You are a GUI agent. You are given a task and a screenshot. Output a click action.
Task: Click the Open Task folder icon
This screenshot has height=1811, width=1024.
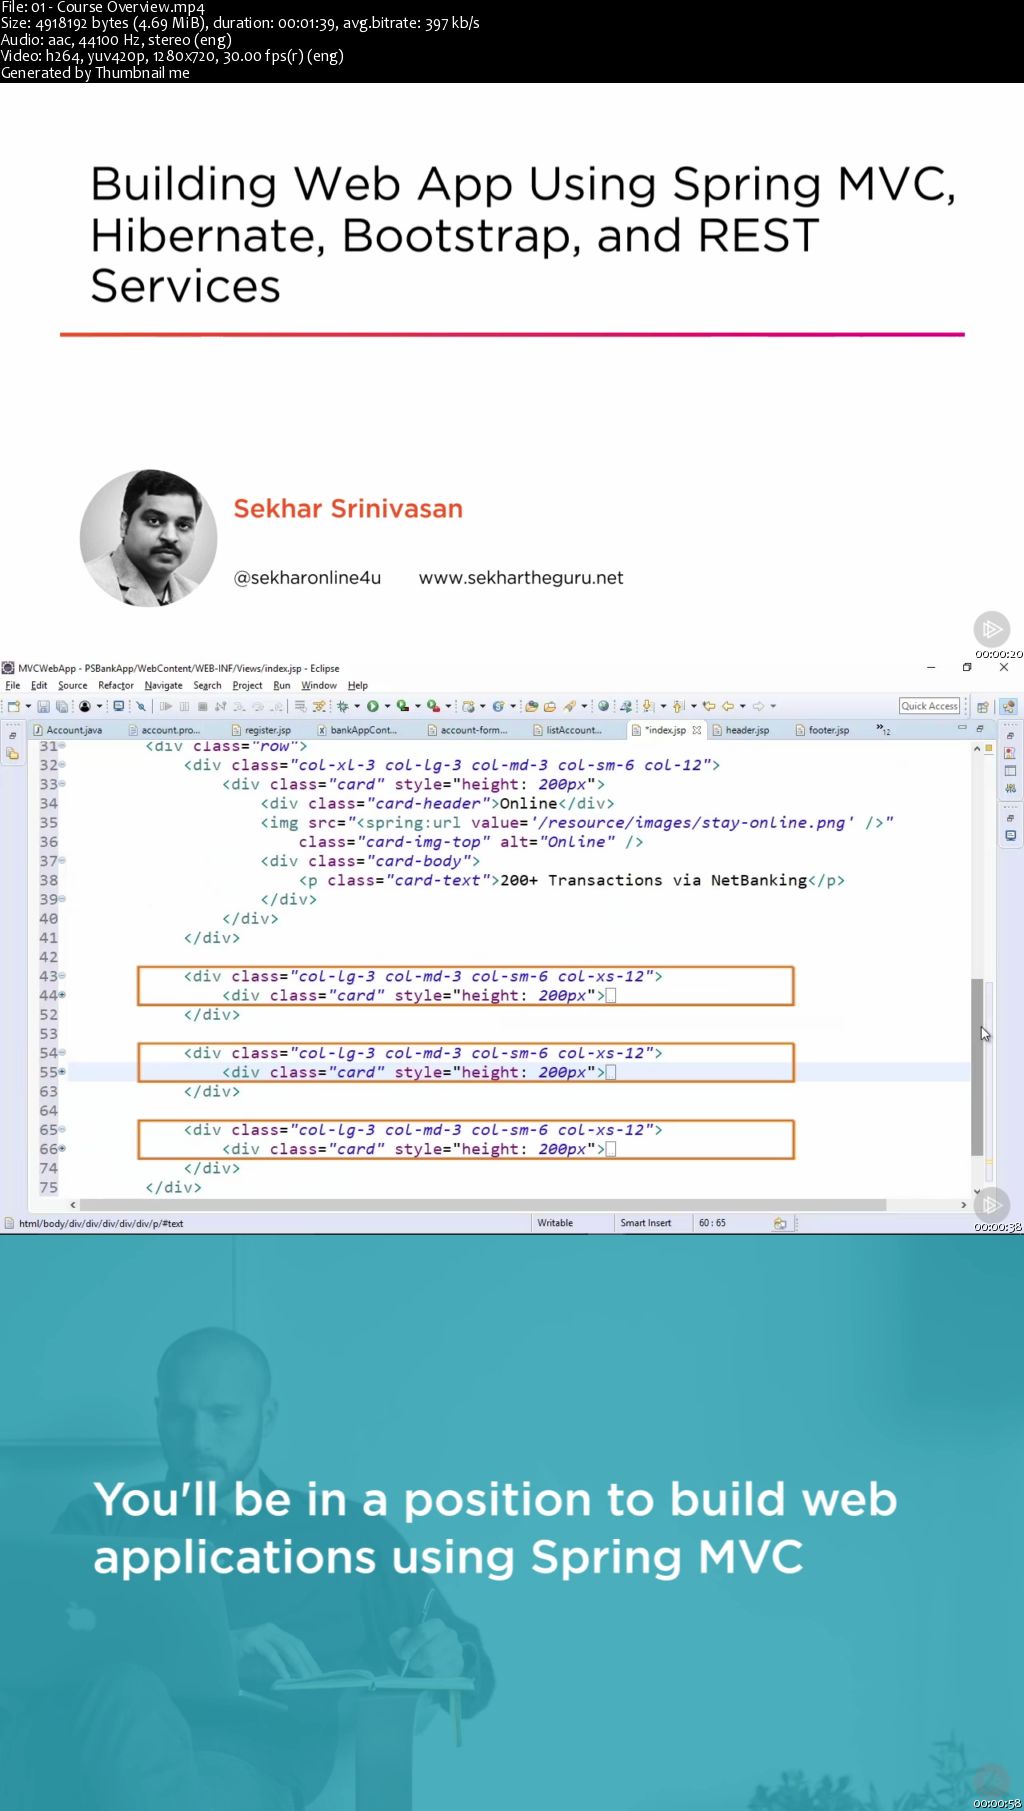(x=549, y=706)
